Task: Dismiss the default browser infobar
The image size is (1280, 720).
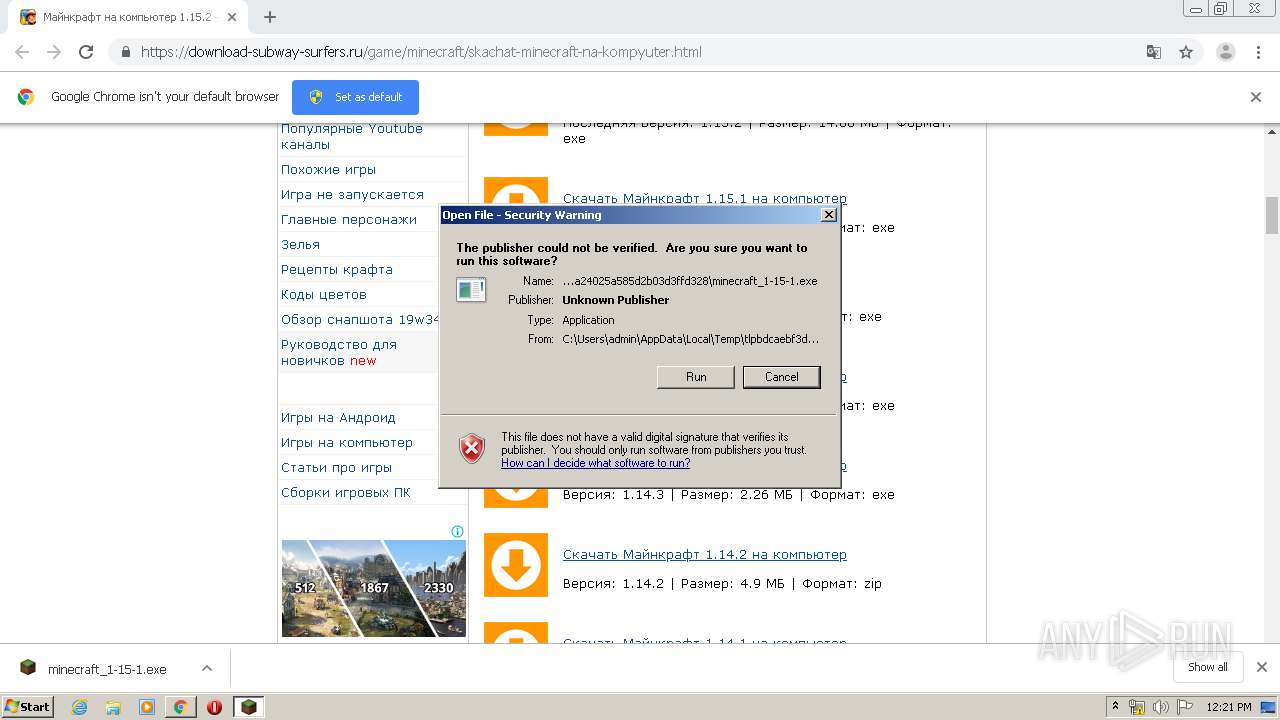Action: click(x=1256, y=97)
